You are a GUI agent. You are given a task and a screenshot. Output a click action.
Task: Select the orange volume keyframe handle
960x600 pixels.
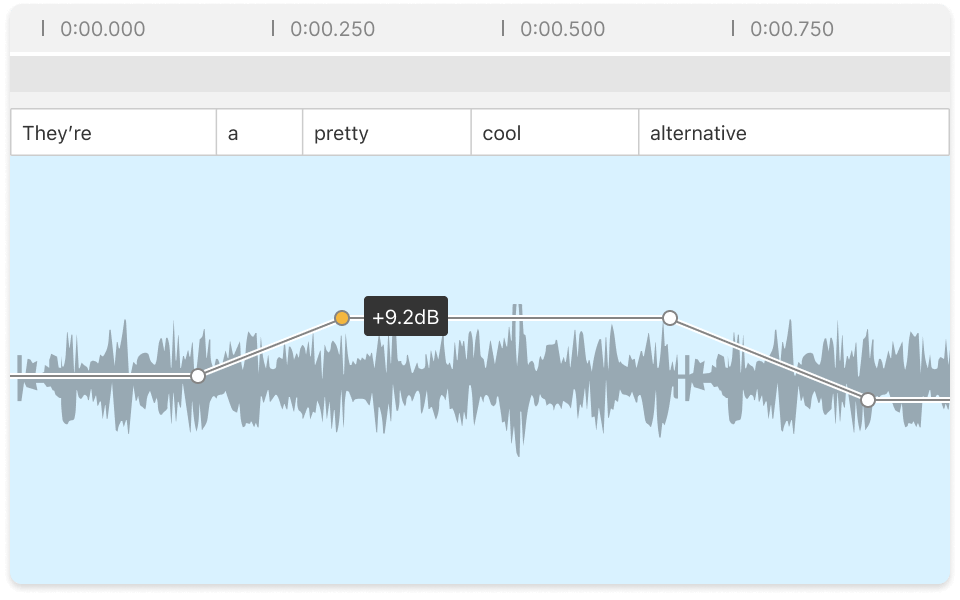point(342,317)
